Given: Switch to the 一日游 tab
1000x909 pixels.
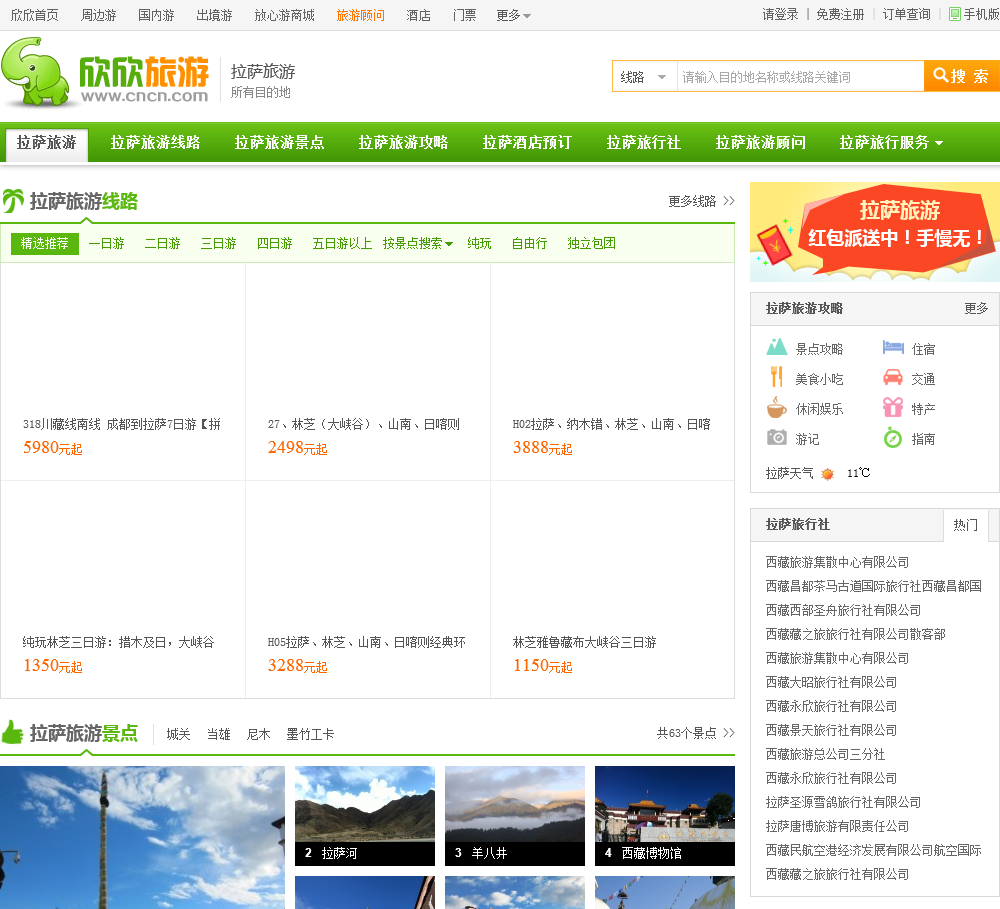Looking at the screenshot, I should (107, 243).
